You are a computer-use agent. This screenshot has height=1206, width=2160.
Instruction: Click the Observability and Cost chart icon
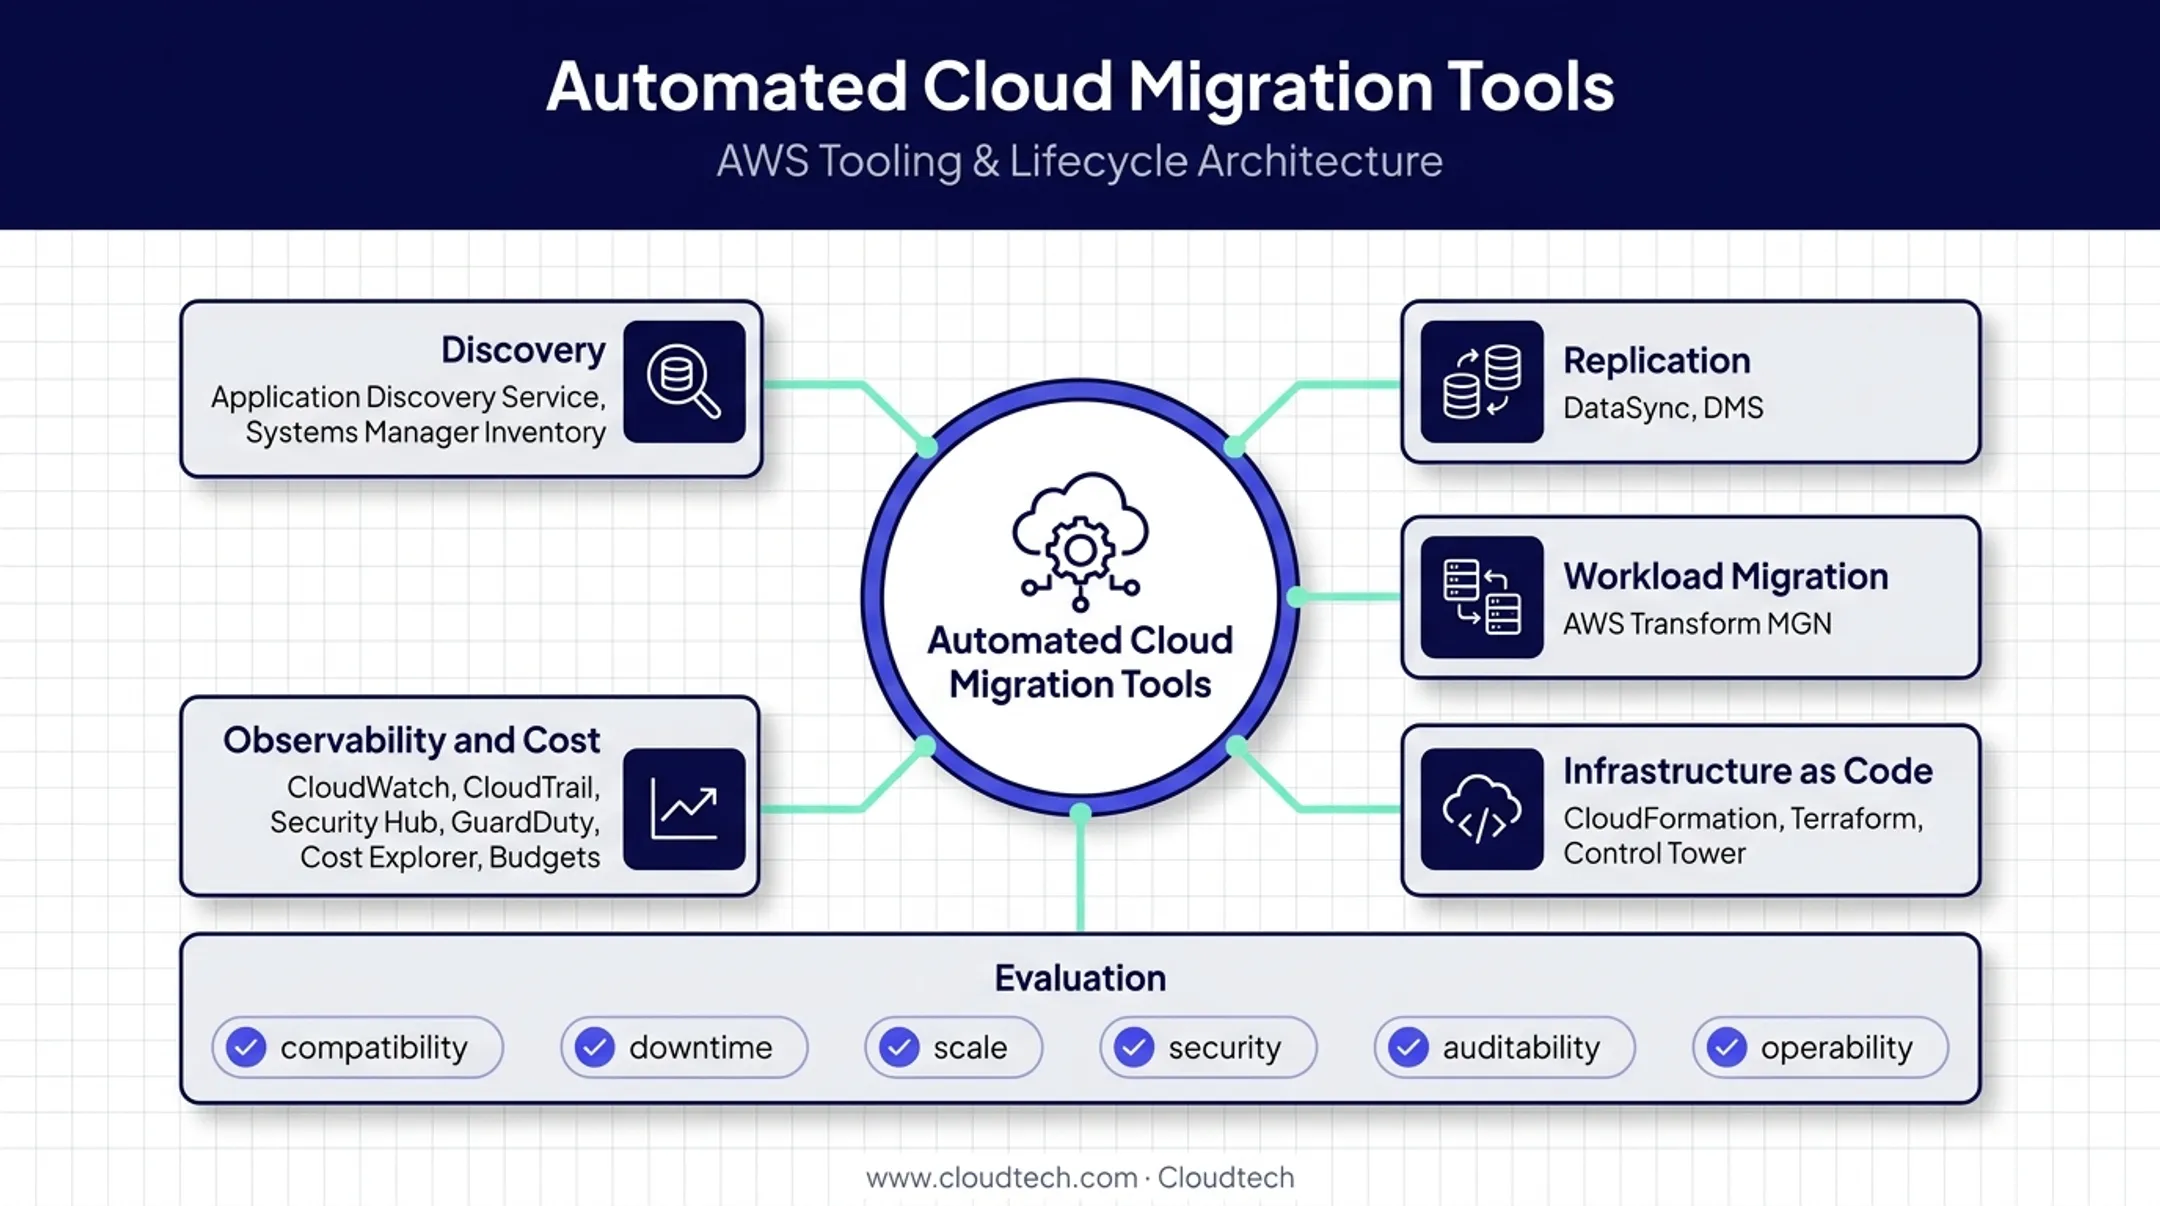tap(684, 809)
